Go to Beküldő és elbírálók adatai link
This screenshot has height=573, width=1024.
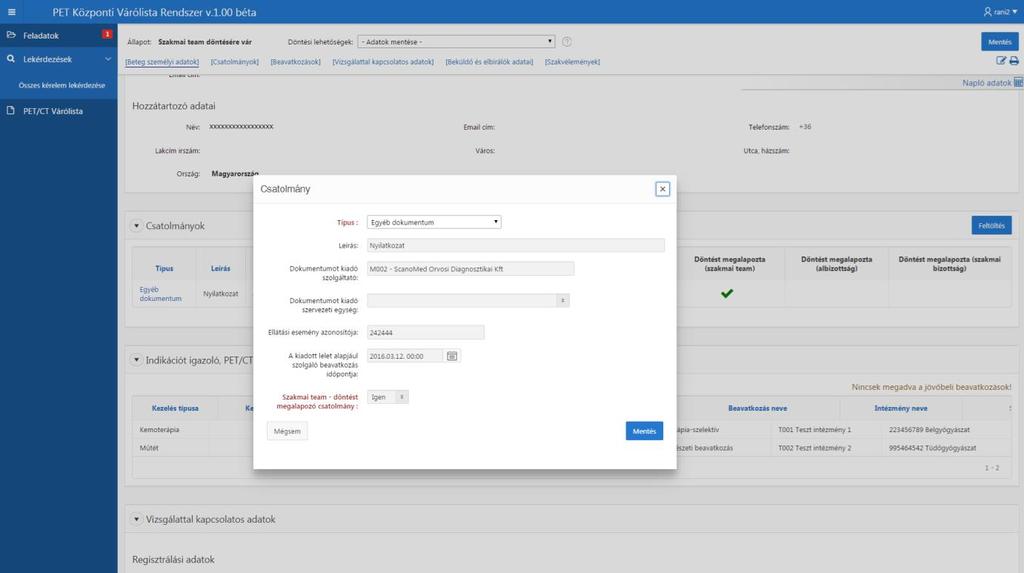[x=489, y=61]
